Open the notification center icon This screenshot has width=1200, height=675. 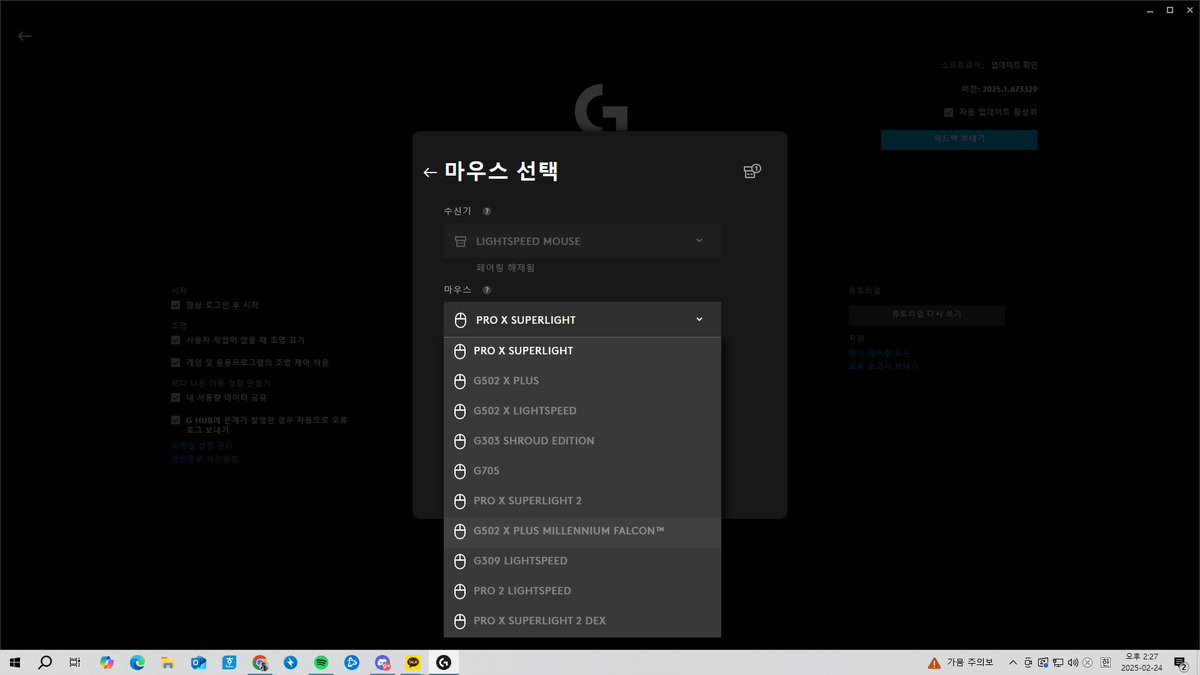coord(1181,662)
